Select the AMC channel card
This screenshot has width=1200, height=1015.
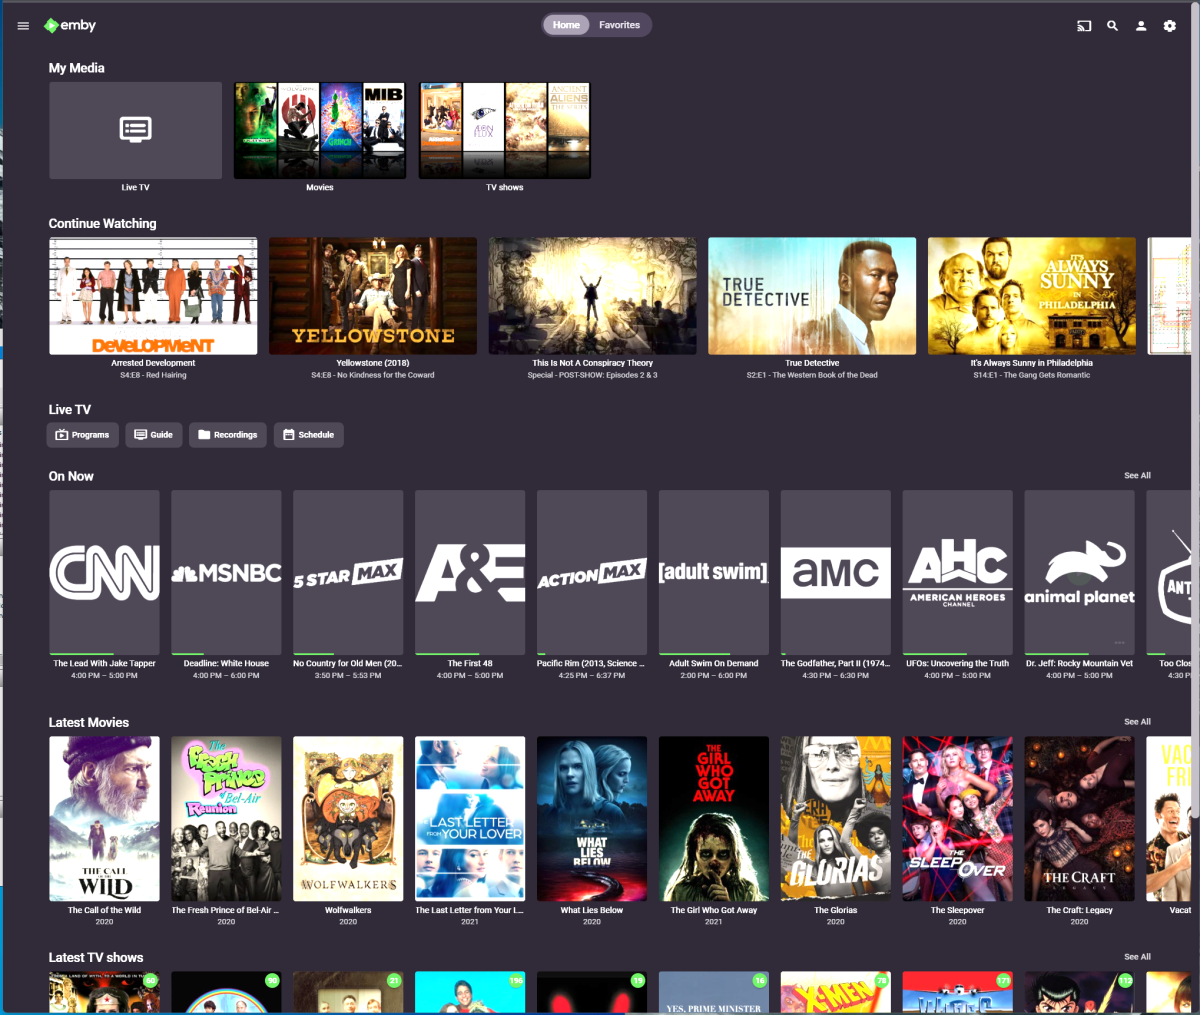coord(836,572)
